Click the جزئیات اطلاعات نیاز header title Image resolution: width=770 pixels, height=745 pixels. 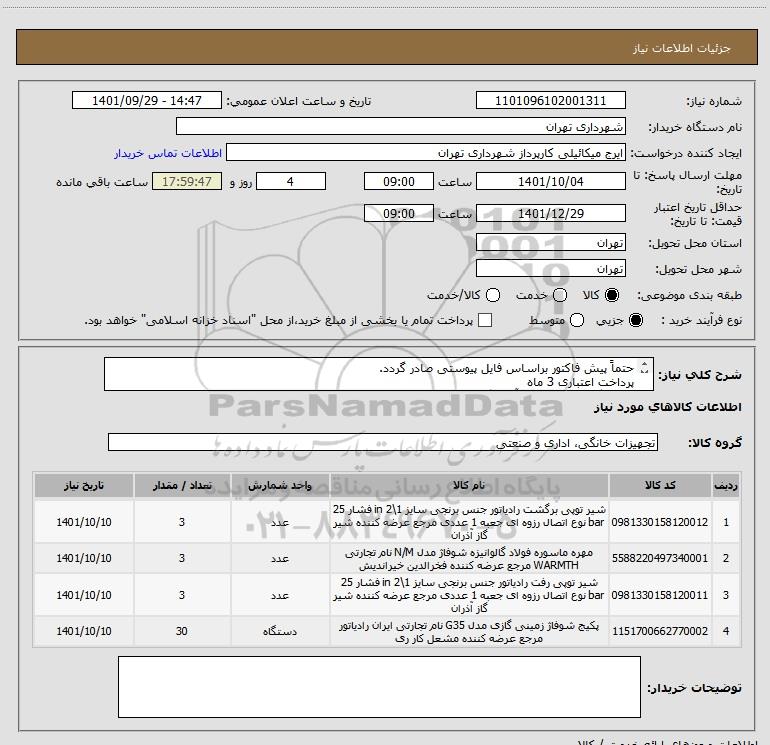pyautogui.click(x=682, y=48)
